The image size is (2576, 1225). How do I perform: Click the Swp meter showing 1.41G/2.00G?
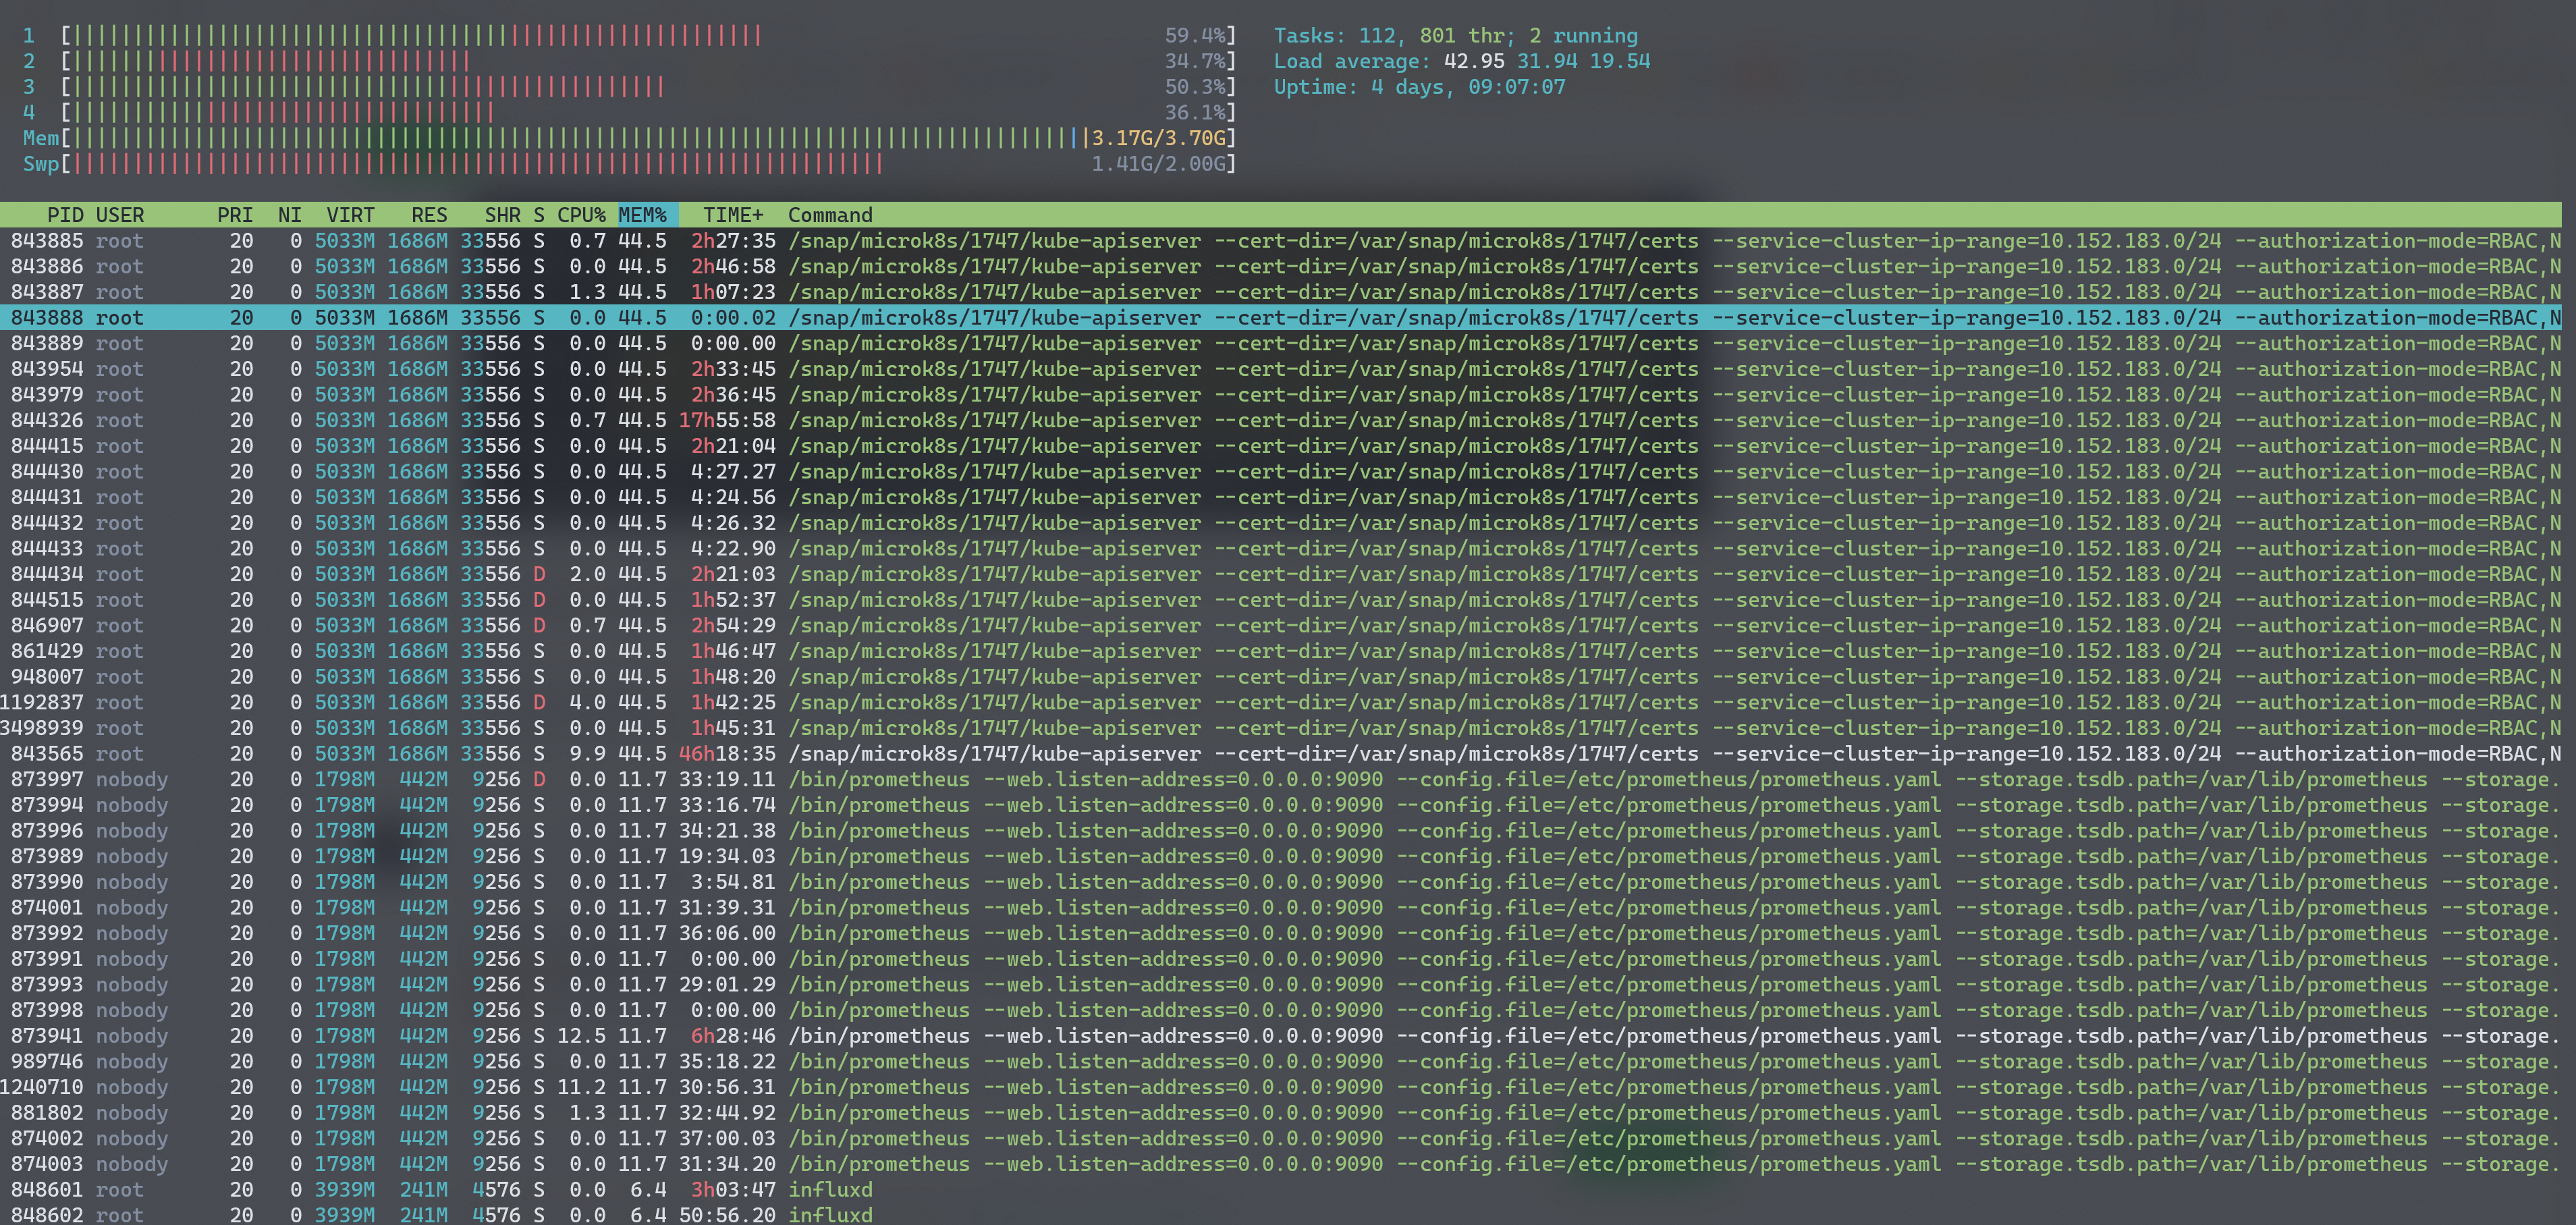(x=630, y=164)
